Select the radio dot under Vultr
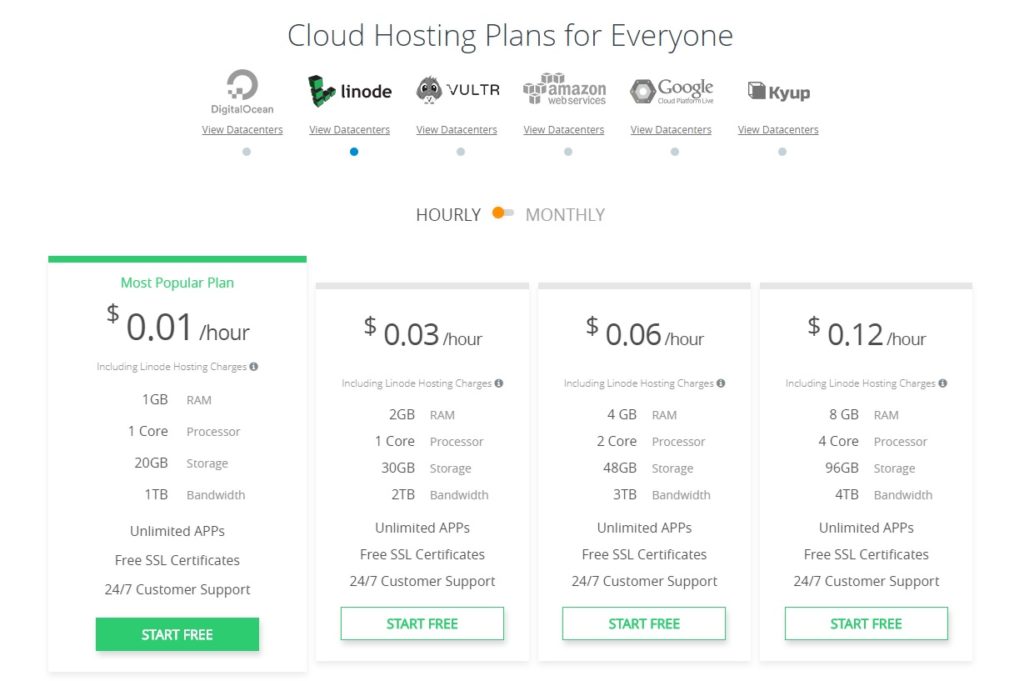The image size is (1024, 681). click(x=460, y=152)
